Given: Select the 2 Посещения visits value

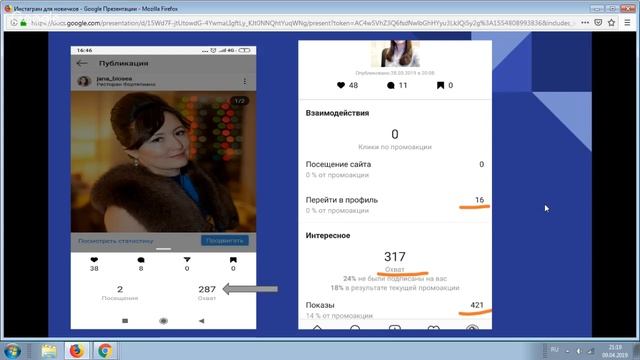Looking at the screenshot, I should pyautogui.click(x=120, y=292).
